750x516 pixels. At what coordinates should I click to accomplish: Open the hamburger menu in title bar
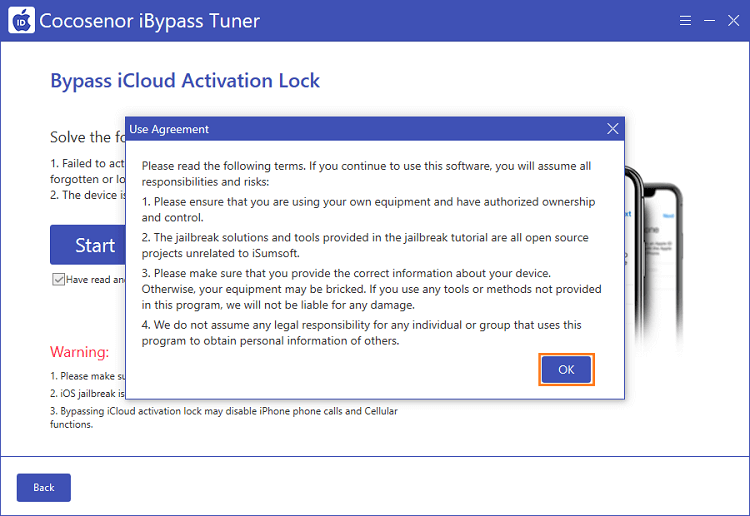click(685, 21)
